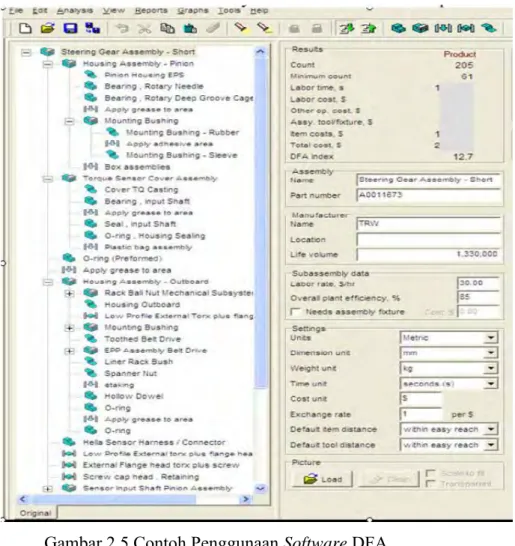Select operation icon beside Box assemblies
Viewport: 515px width, 546px height.
pyautogui.click(x=91, y=166)
